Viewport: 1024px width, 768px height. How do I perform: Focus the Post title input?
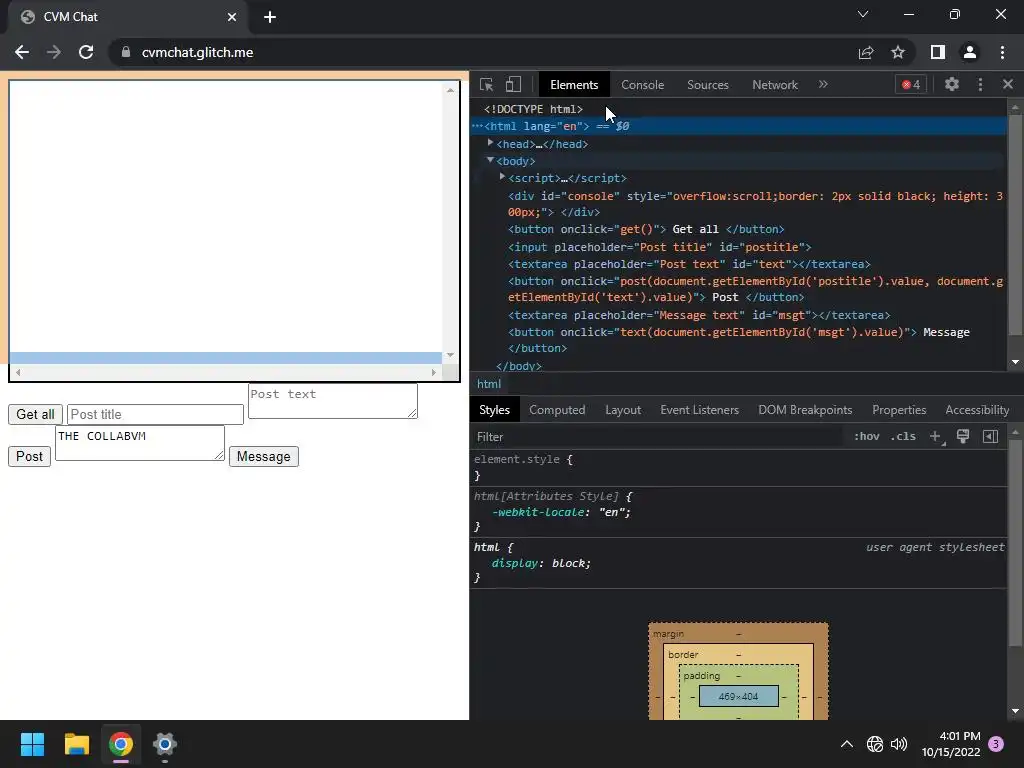click(x=155, y=414)
